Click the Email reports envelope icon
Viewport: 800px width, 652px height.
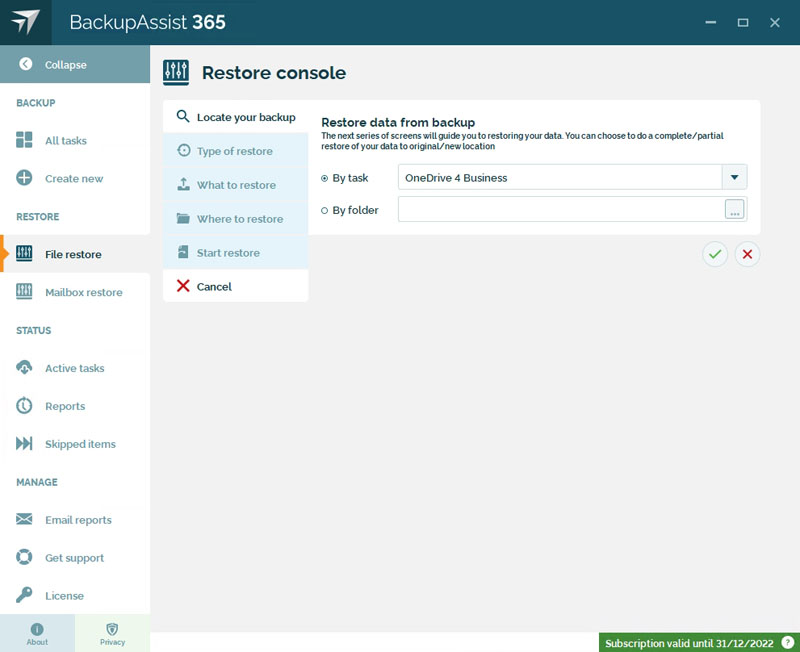pyautogui.click(x=24, y=519)
